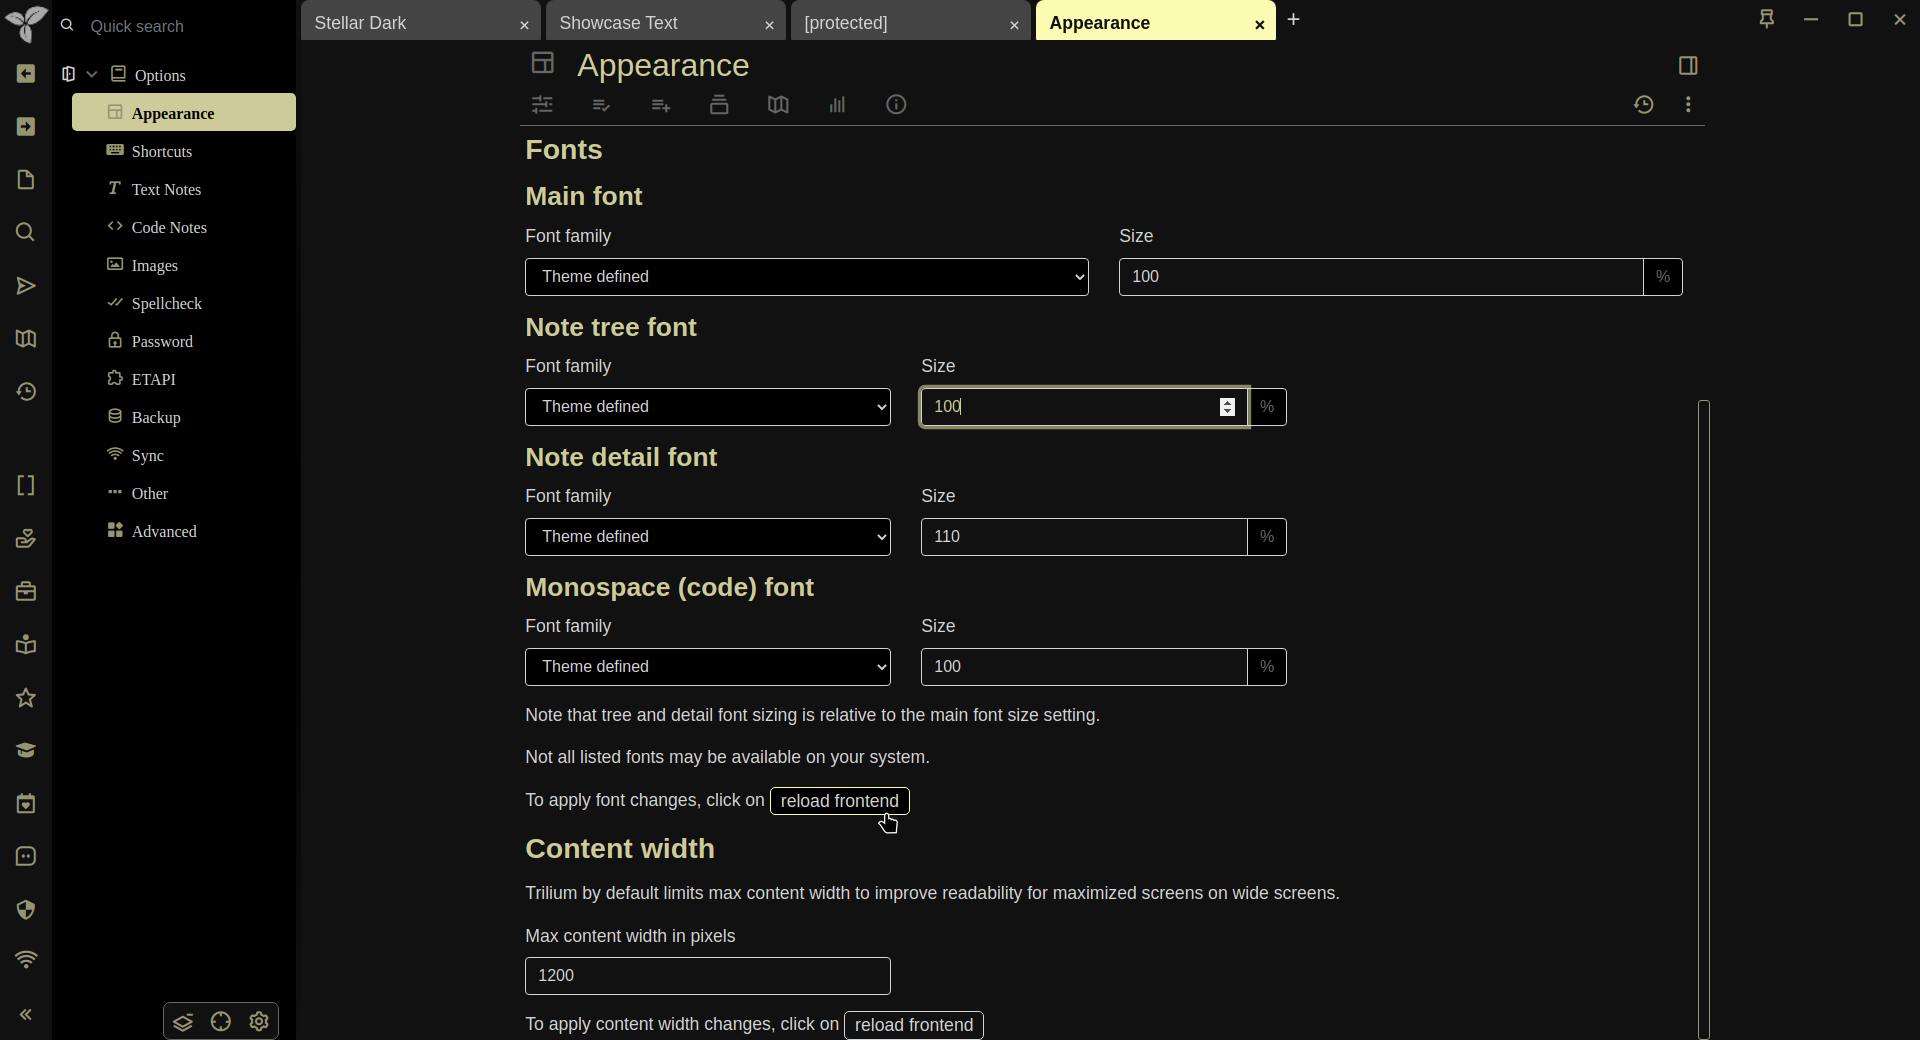Open the note actions three-dot menu
1920x1040 pixels.
1688,105
